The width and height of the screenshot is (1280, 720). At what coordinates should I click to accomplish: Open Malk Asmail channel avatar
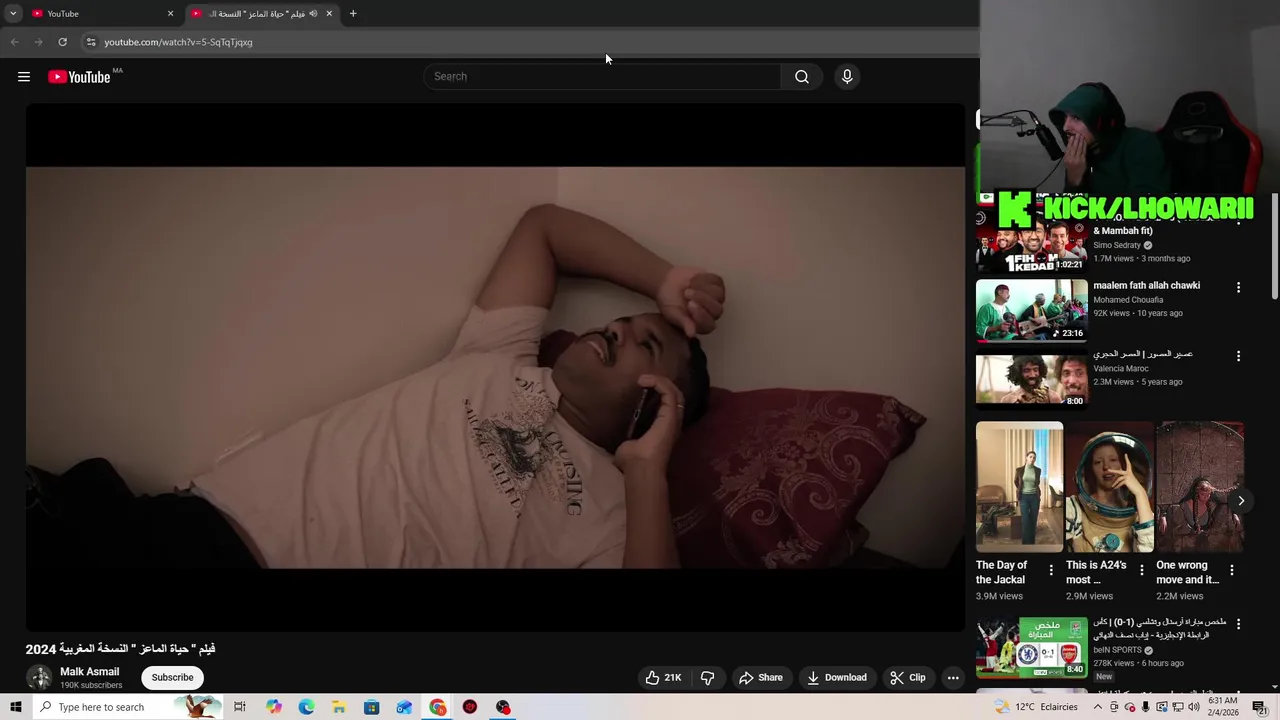39,678
